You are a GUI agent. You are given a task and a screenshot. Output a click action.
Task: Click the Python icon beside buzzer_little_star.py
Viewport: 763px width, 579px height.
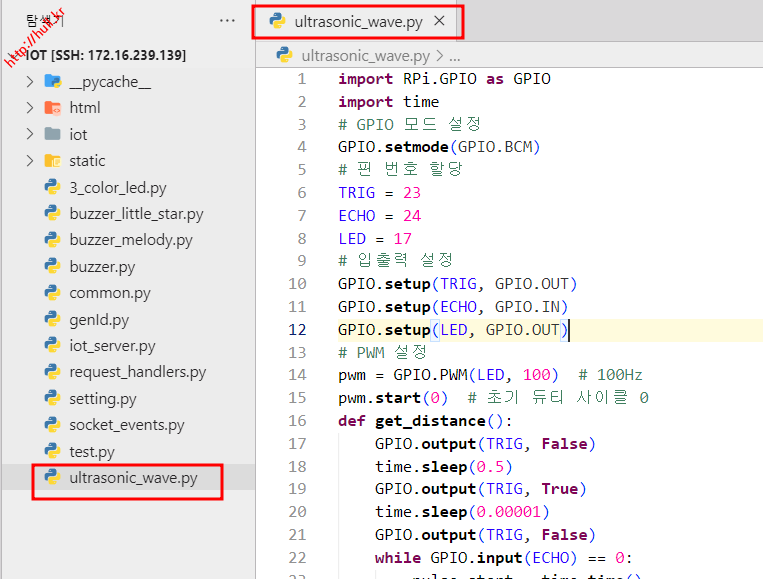pos(52,214)
